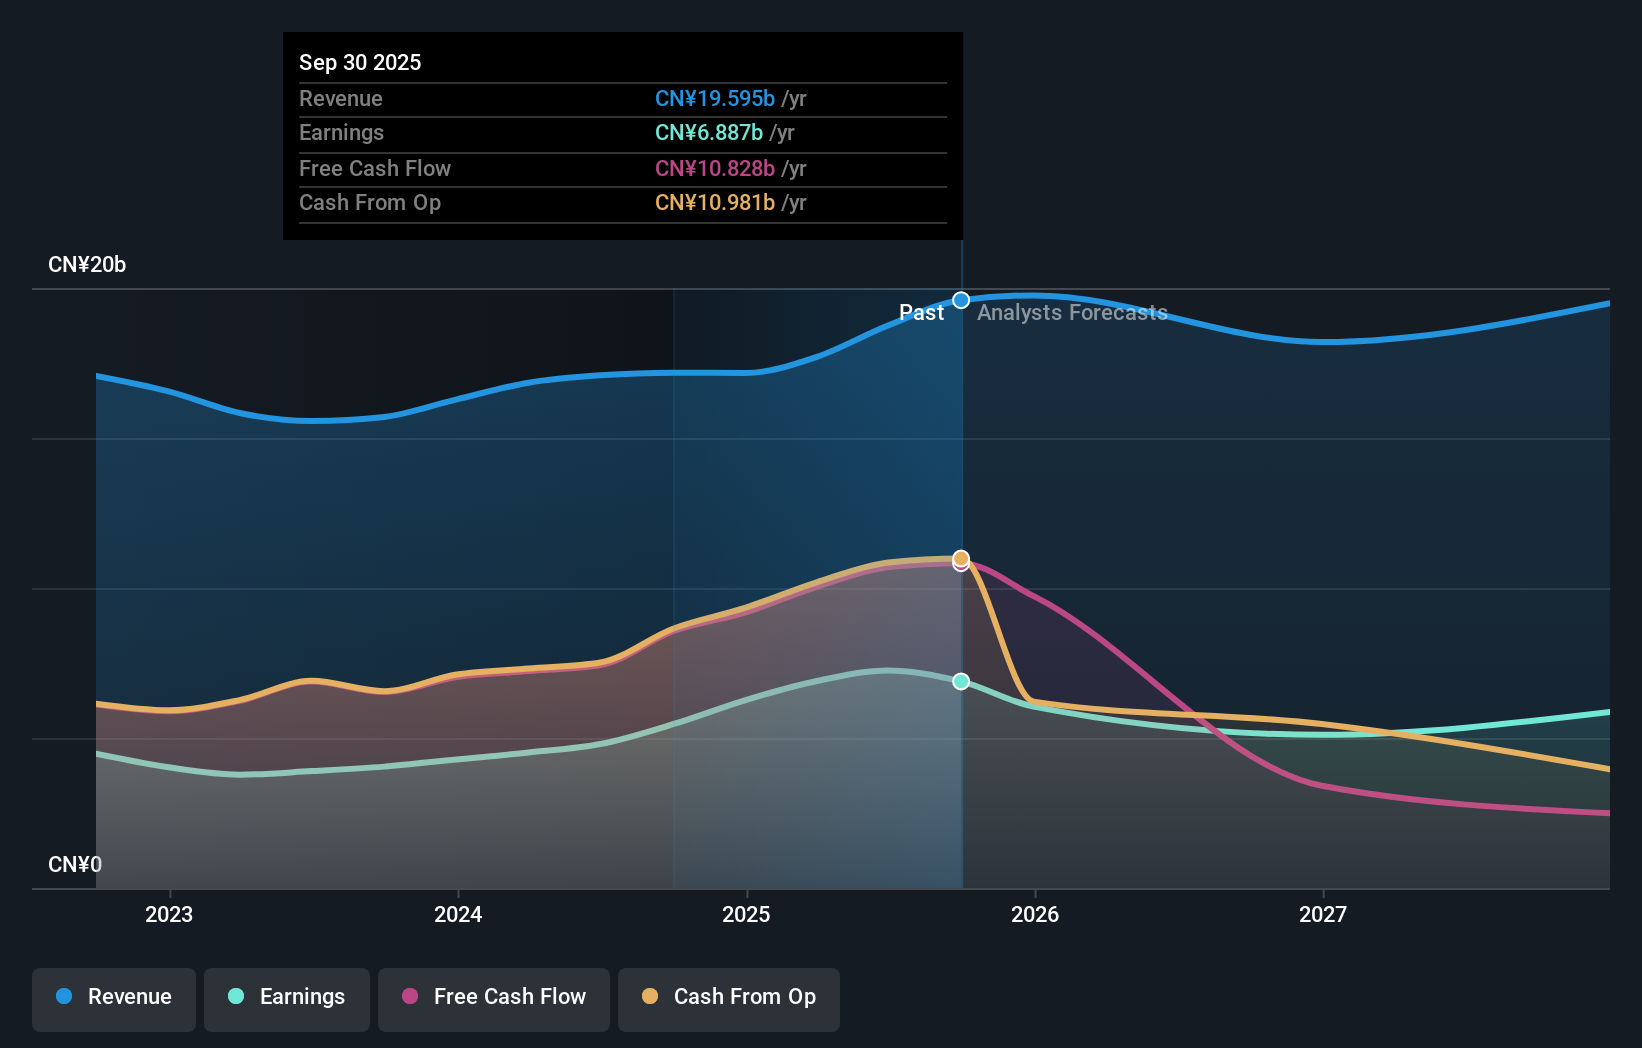This screenshot has height=1048, width=1642.
Task: Select the Cash From Op marker at the forecast divider
Action: 960,556
